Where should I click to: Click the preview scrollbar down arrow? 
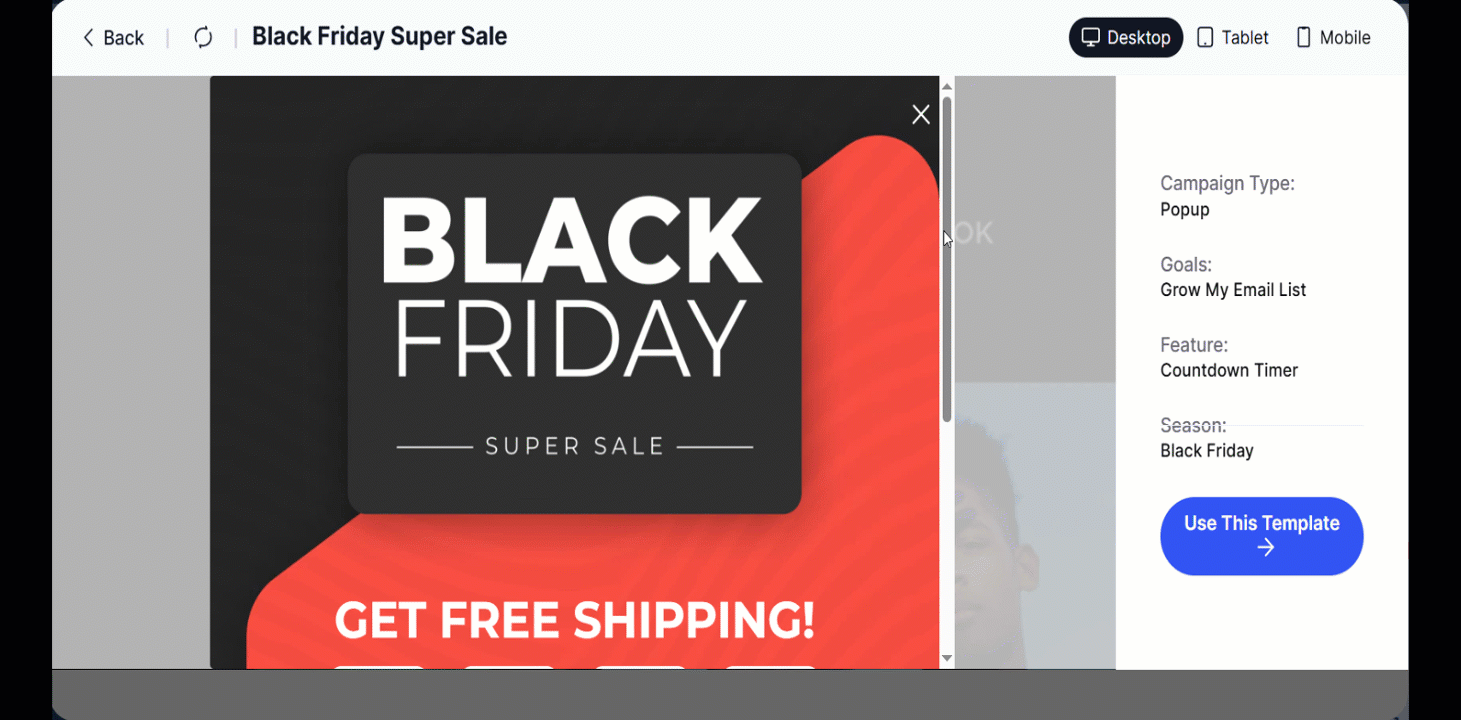pos(947,658)
